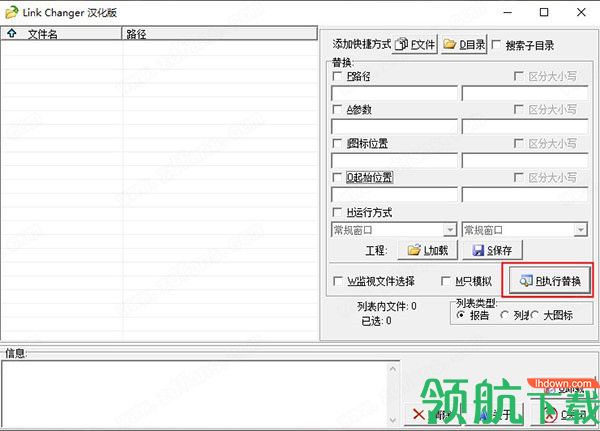Screen dimensions: 600x431
Task: Select the 报告 list type radio button
Action: pos(461,315)
